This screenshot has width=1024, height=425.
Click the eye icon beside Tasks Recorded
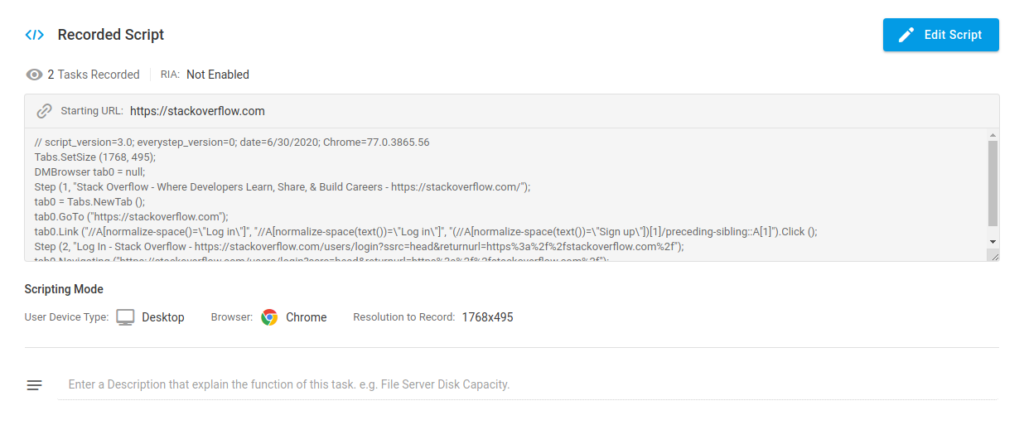(x=35, y=75)
